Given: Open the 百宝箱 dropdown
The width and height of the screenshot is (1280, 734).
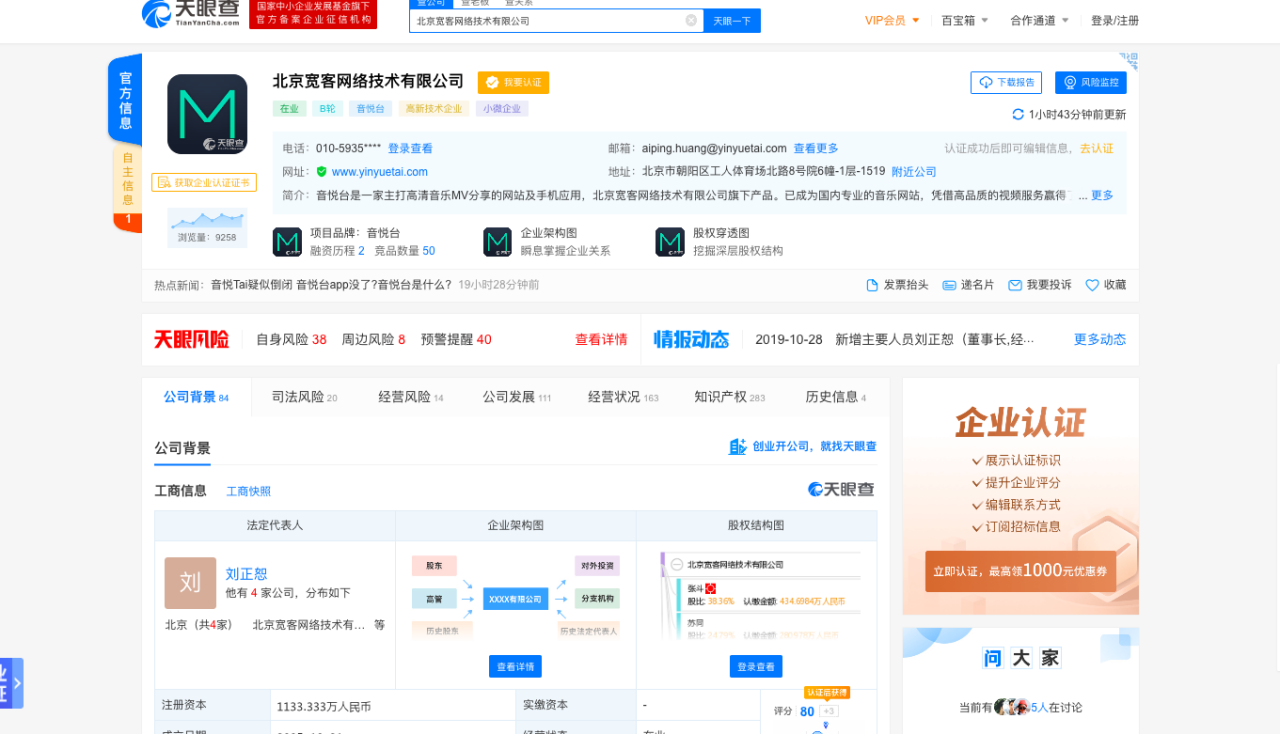Looking at the screenshot, I should click(x=965, y=20).
